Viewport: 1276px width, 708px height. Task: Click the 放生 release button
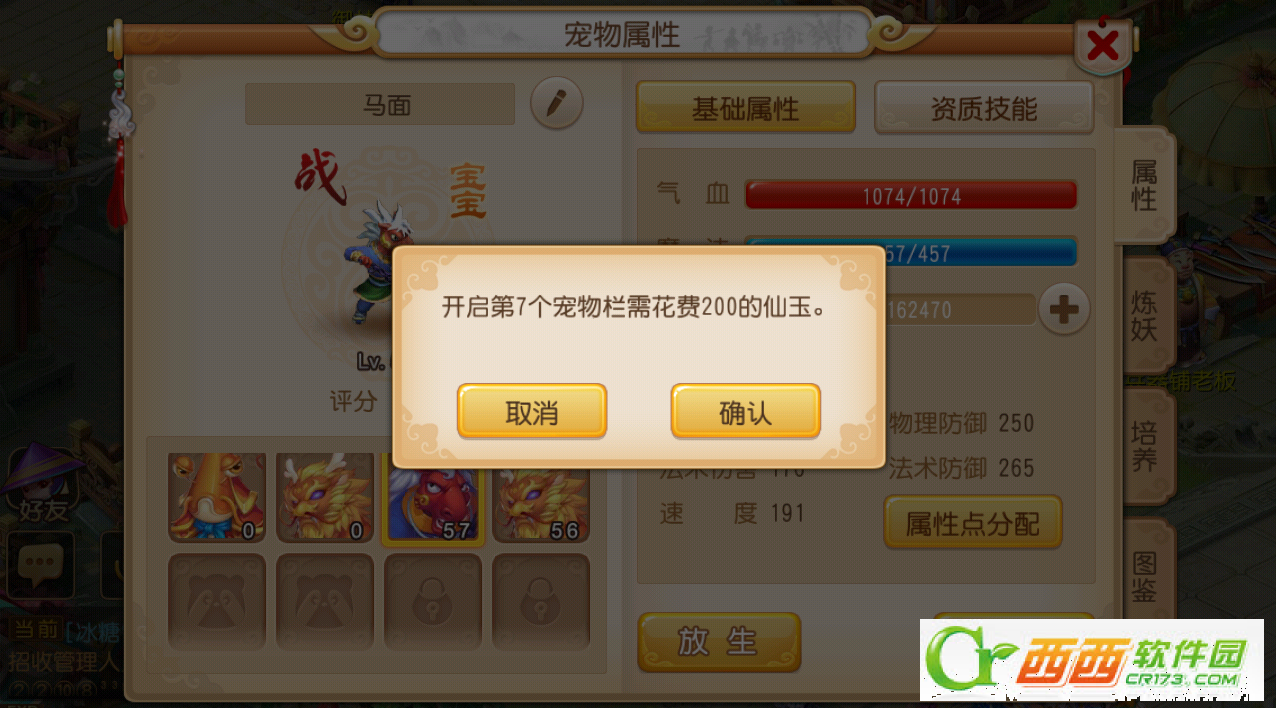pyautogui.click(x=719, y=642)
